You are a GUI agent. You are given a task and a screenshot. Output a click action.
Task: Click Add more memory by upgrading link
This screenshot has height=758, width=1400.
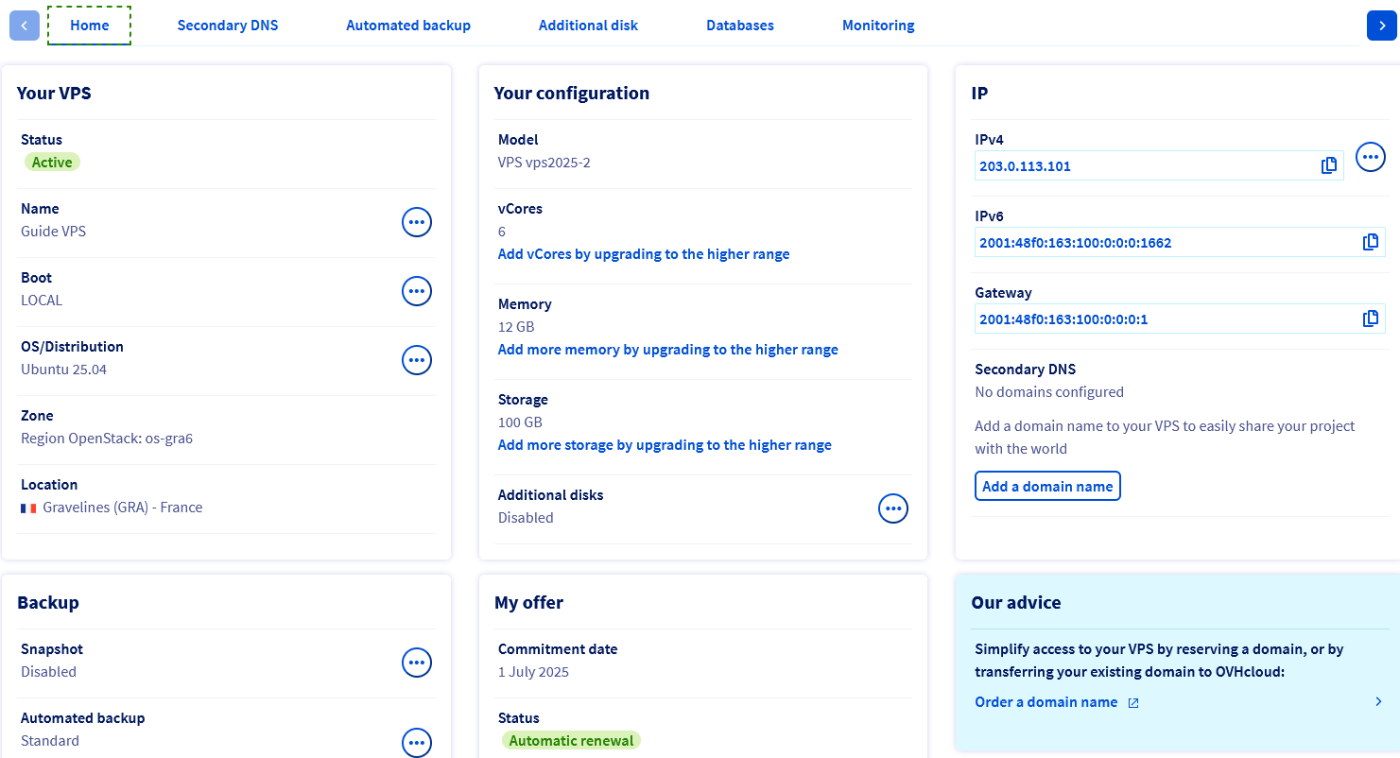tap(667, 349)
